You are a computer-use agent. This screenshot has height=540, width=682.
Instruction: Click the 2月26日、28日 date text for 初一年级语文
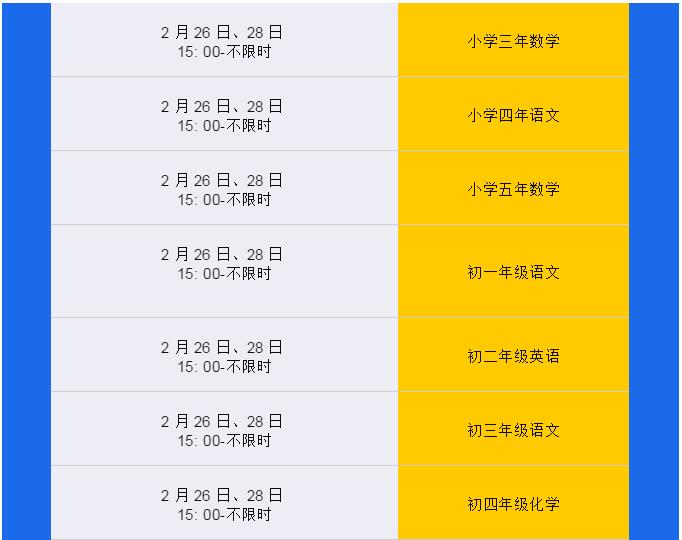(222, 254)
